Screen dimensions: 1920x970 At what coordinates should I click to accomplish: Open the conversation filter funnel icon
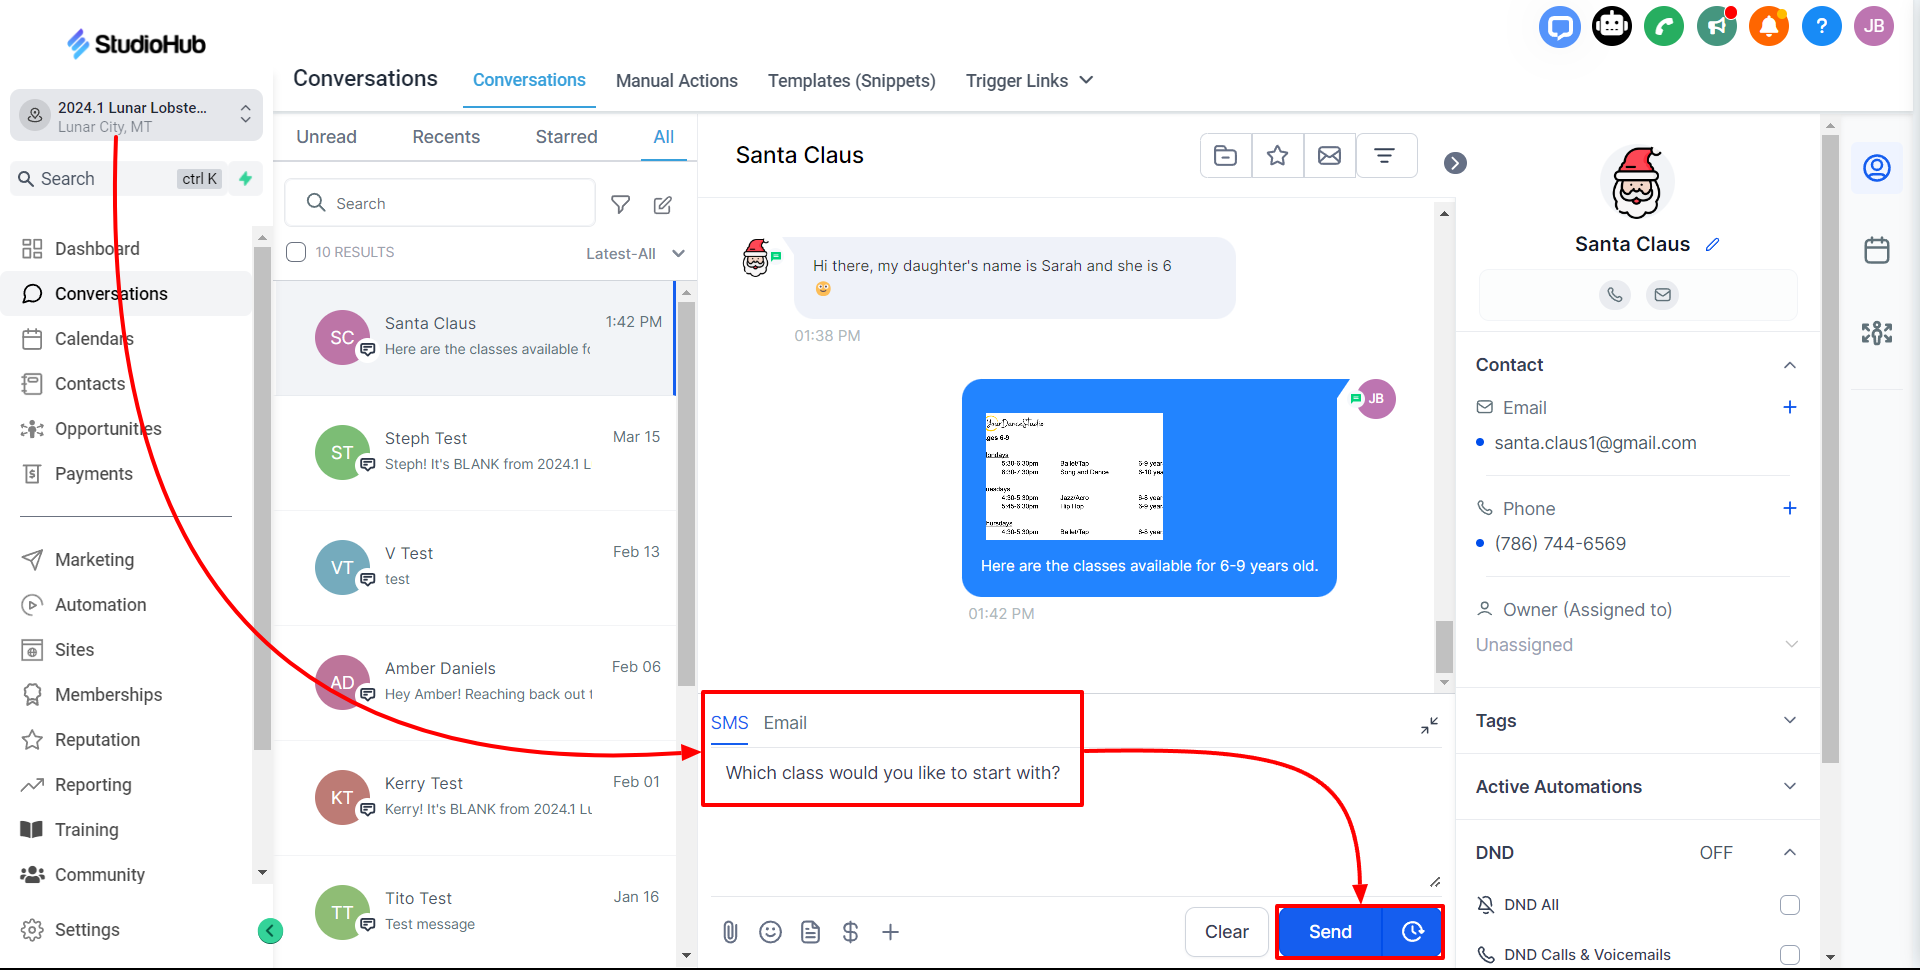[621, 204]
